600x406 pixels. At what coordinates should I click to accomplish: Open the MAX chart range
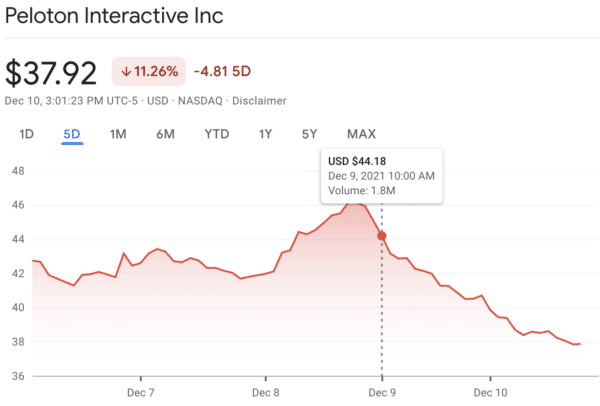361,134
